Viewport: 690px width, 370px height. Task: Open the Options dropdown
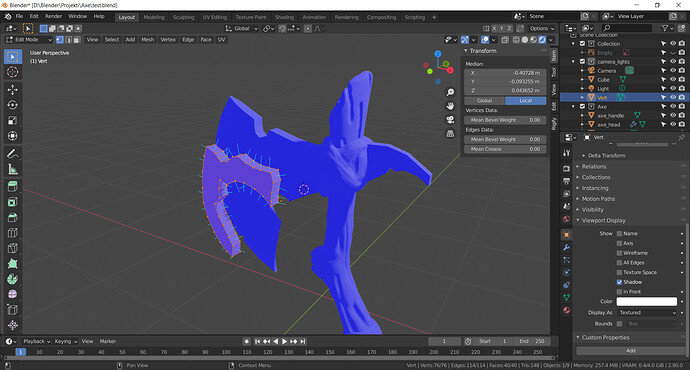pos(542,29)
